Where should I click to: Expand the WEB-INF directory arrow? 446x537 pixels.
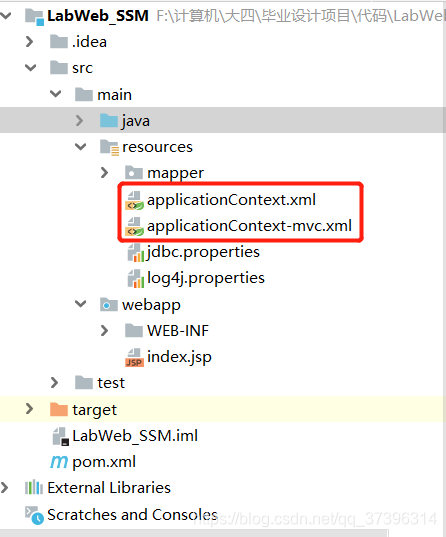[x=104, y=330]
